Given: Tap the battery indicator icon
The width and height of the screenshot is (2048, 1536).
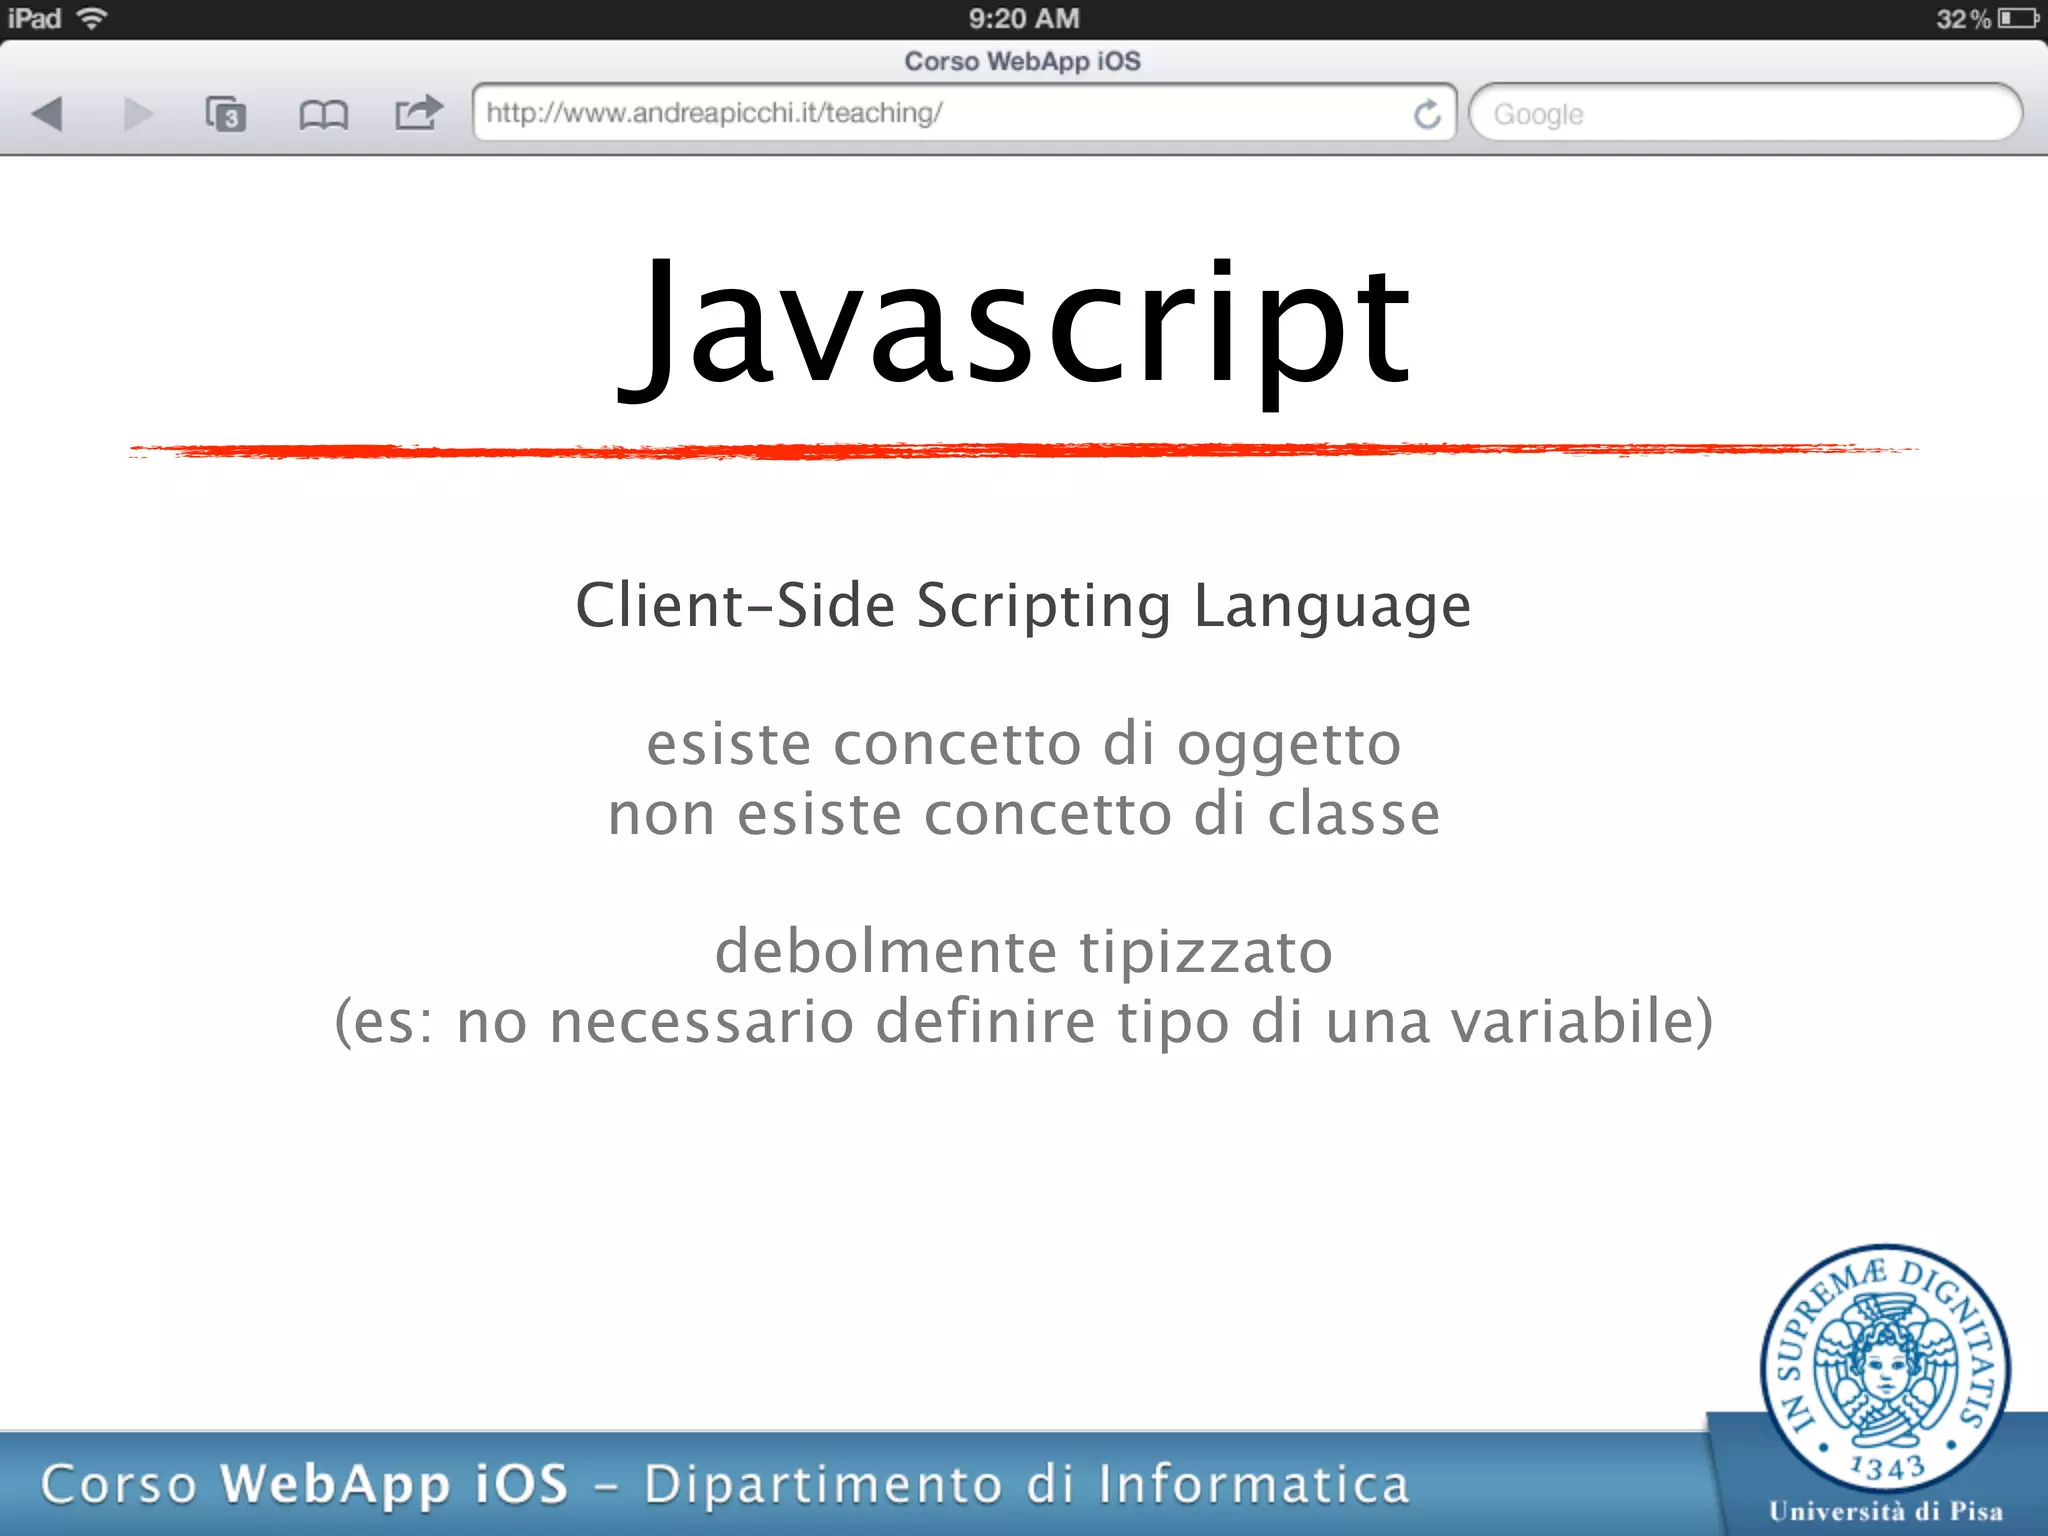Looking at the screenshot, I should [x=2018, y=18].
